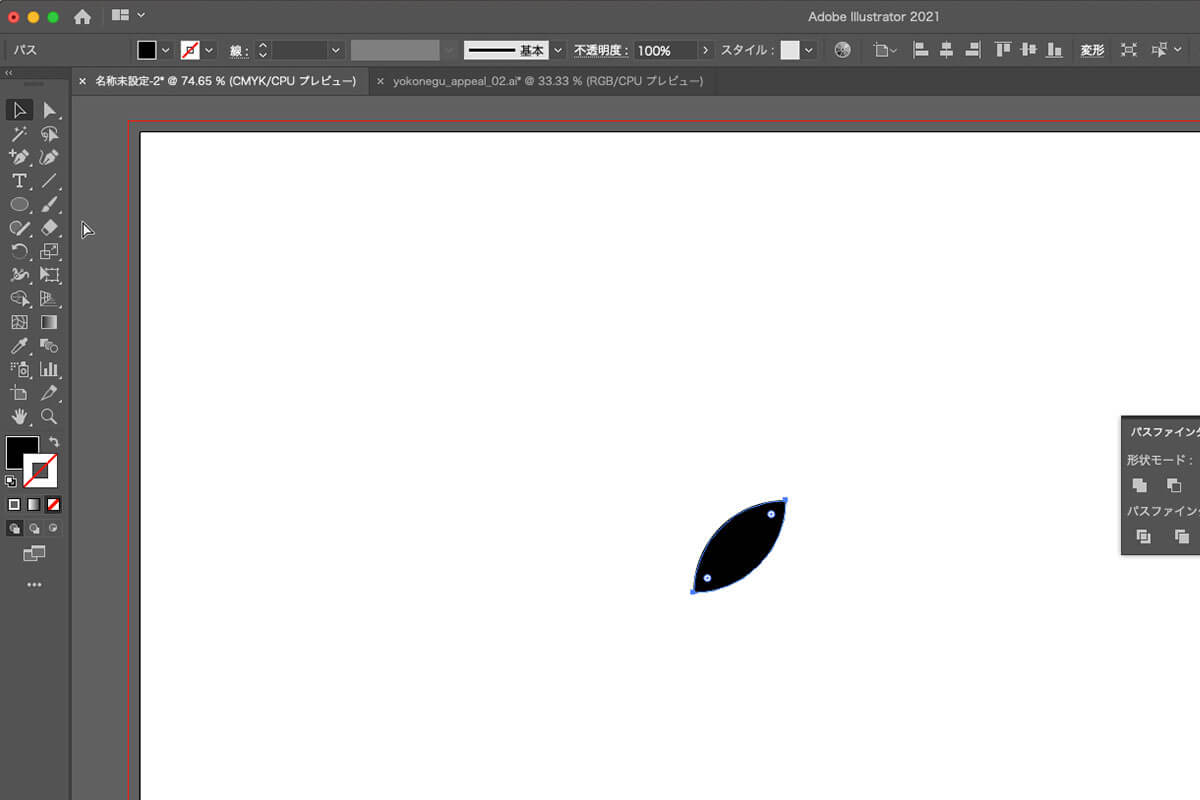Switch to 名称未設定-2 document tab

click(x=225, y=81)
